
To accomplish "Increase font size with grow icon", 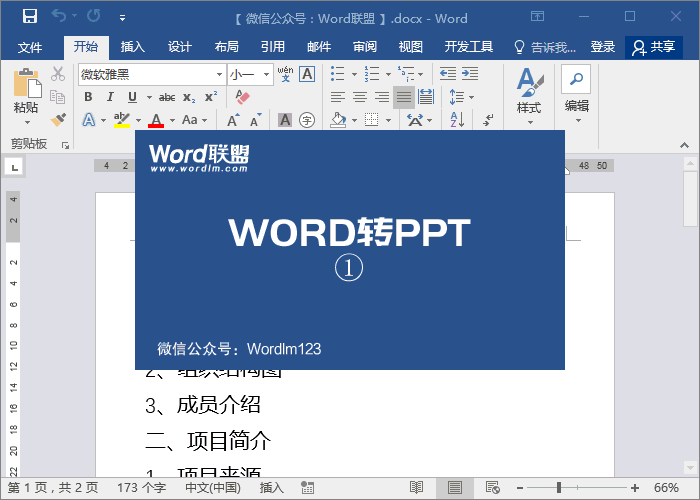I will click(x=233, y=120).
